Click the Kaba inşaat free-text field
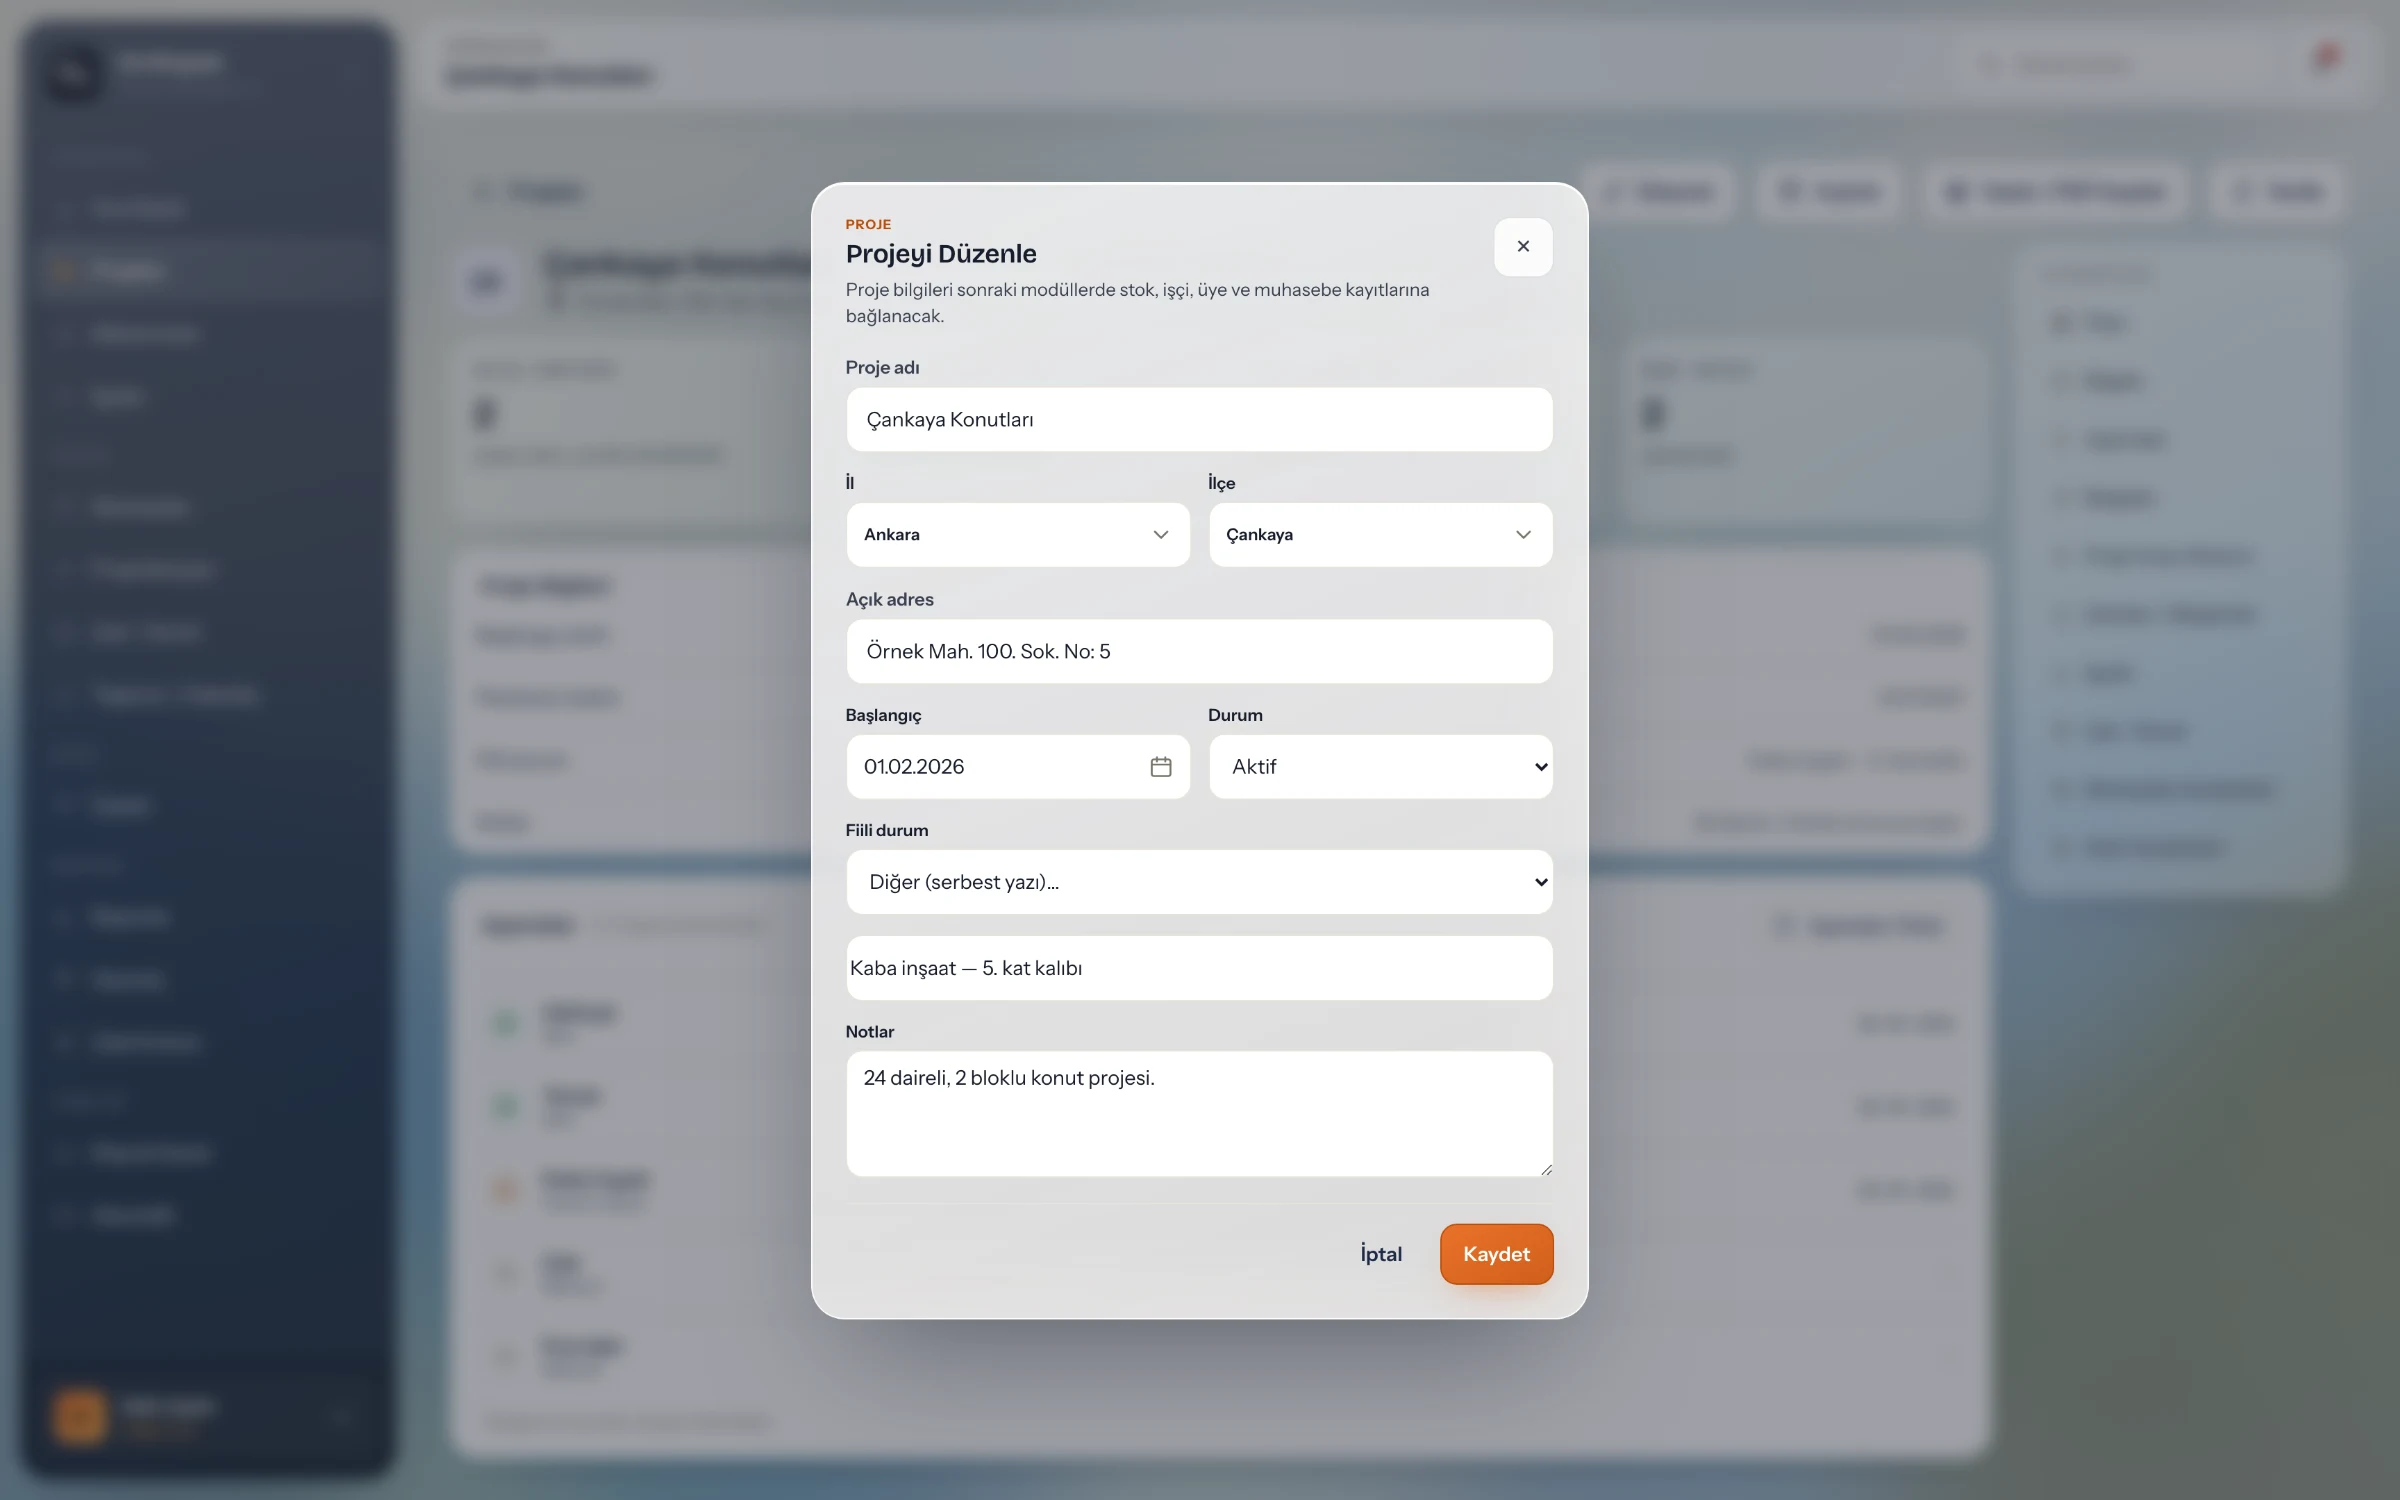The width and height of the screenshot is (2400, 1500). (x=1199, y=968)
